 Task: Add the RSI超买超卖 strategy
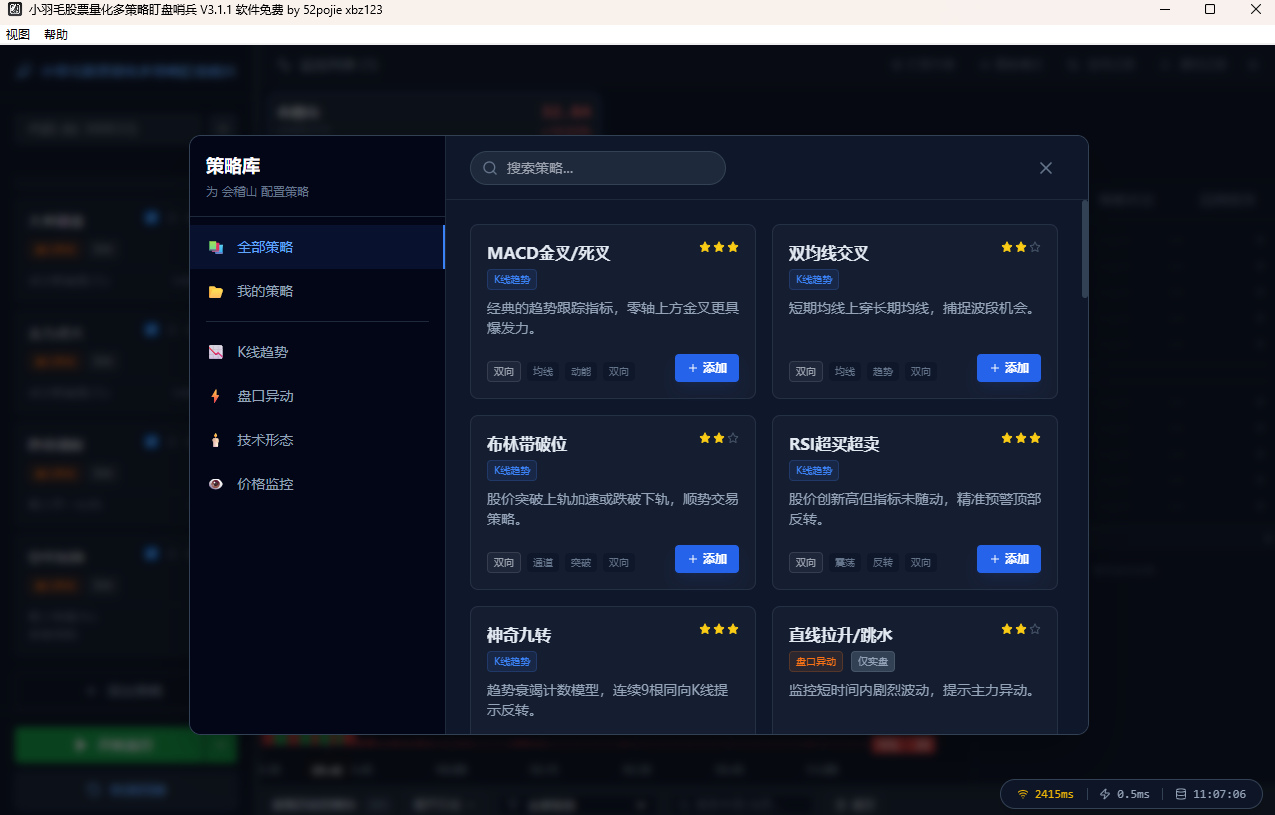point(1009,559)
